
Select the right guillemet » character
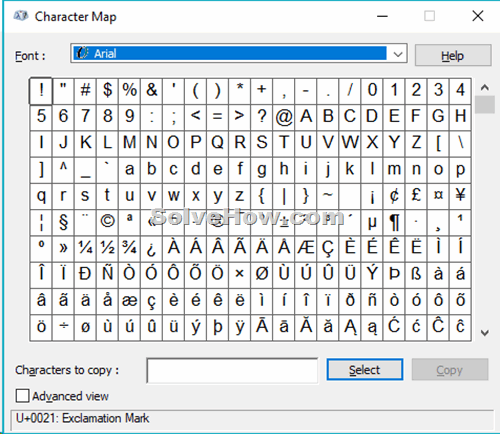63,249
